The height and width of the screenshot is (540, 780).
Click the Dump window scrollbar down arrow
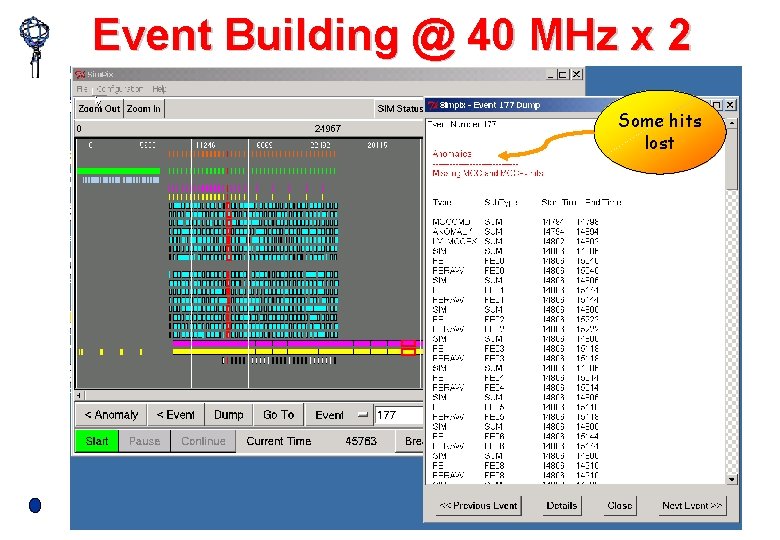[x=732, y=479]
